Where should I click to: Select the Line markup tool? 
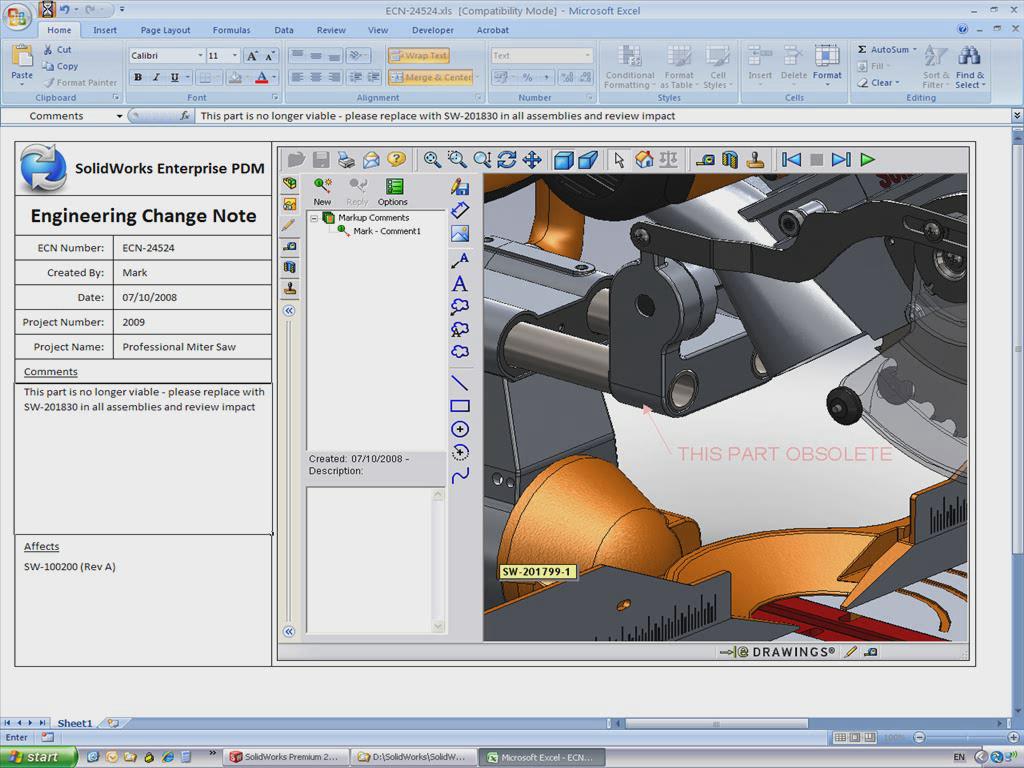(x=460, y=383)
